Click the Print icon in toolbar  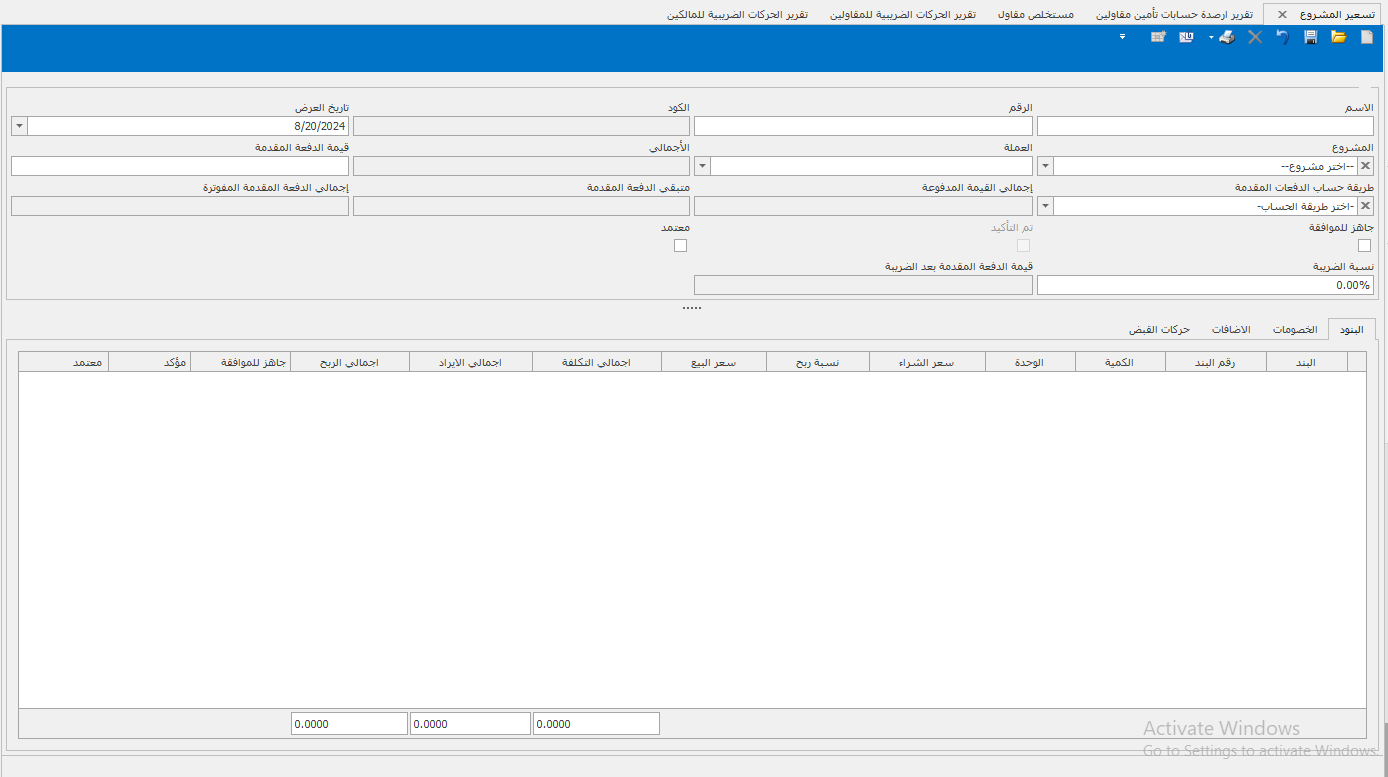point(1227,37)
